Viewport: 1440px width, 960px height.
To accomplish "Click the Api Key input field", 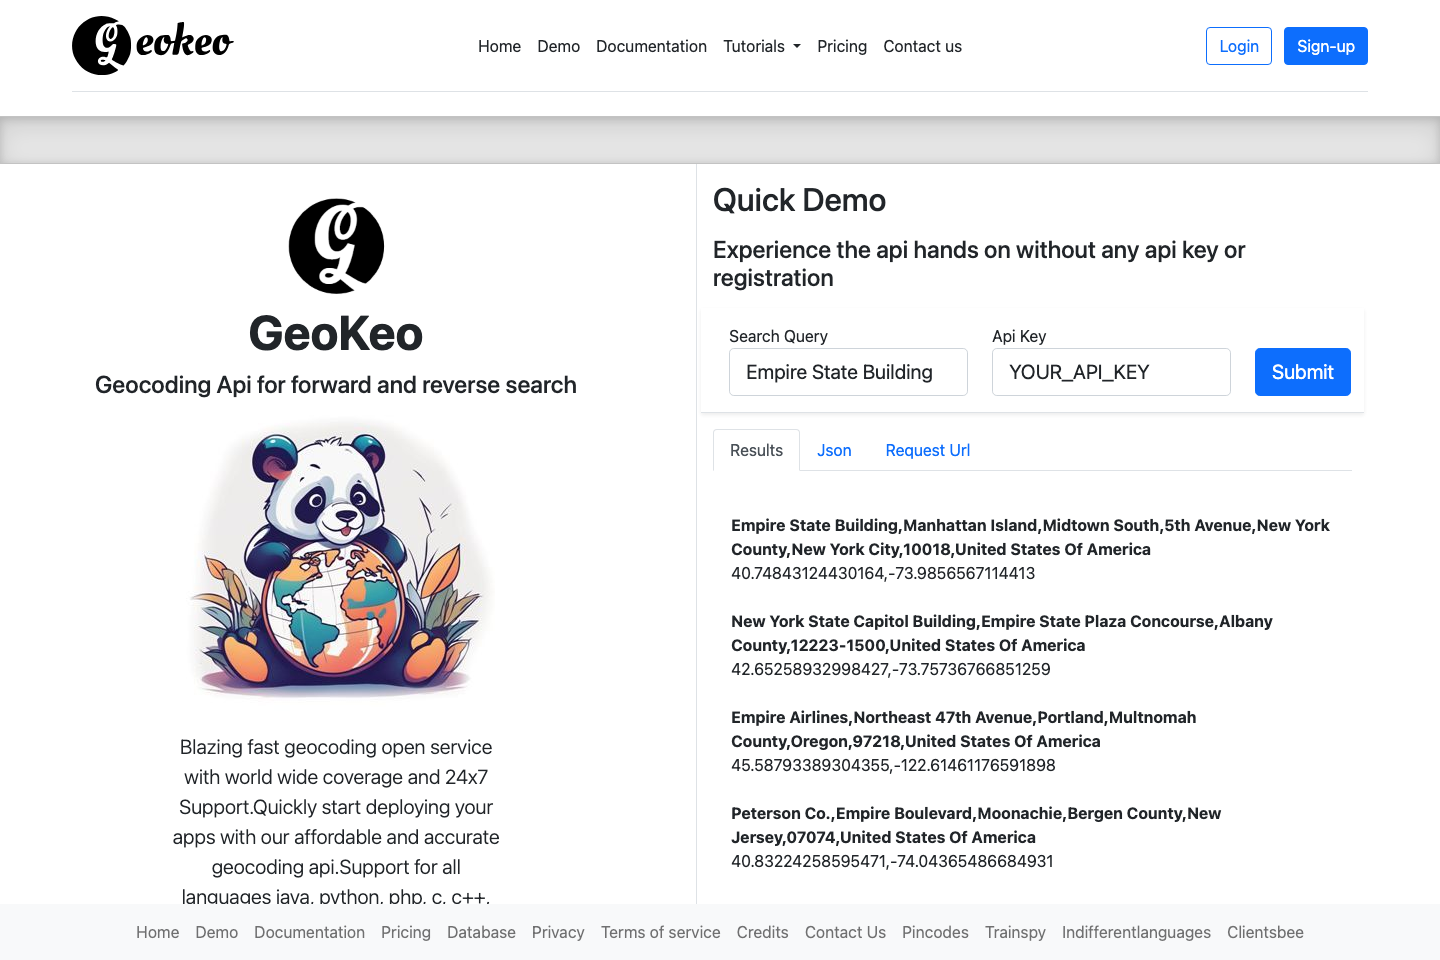I will click(1111, 372).
